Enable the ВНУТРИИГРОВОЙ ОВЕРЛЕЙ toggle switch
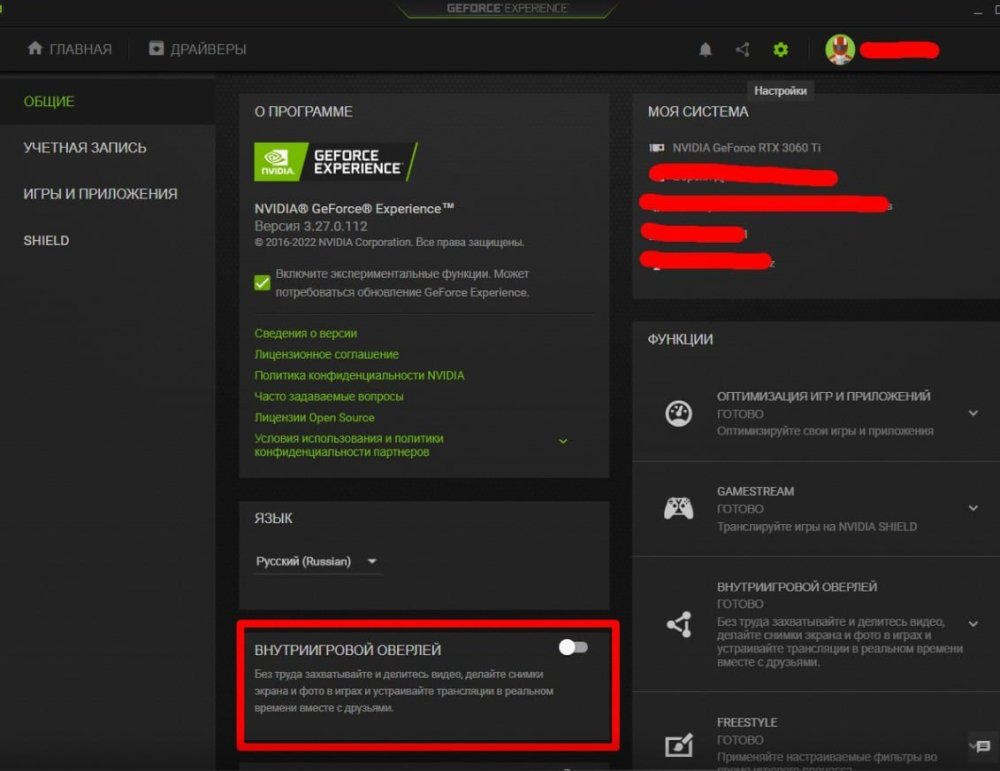This screenshot has width=1000, height=771. click(x=573, y=647)
